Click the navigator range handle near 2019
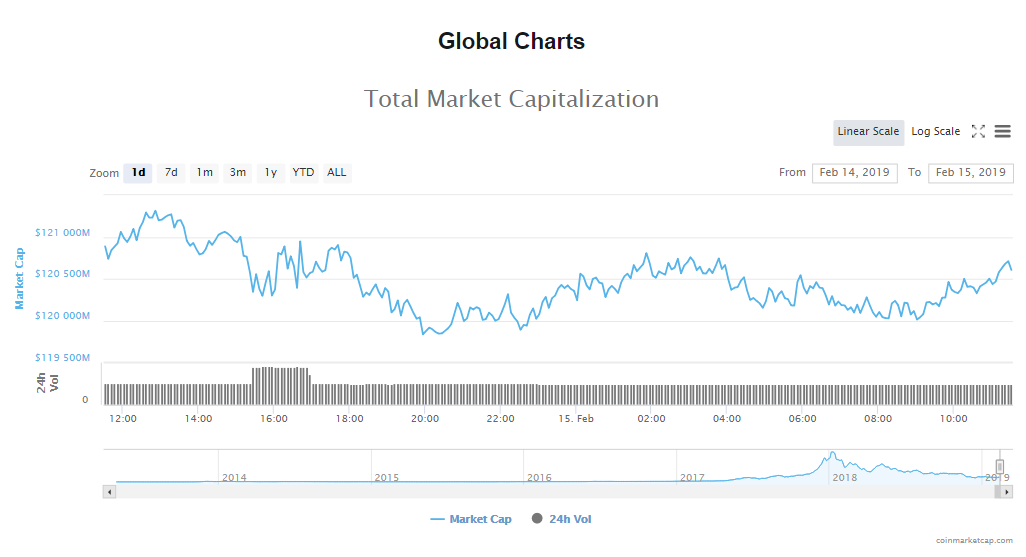Screen dimensions: 1026x557 pos(999,466)
